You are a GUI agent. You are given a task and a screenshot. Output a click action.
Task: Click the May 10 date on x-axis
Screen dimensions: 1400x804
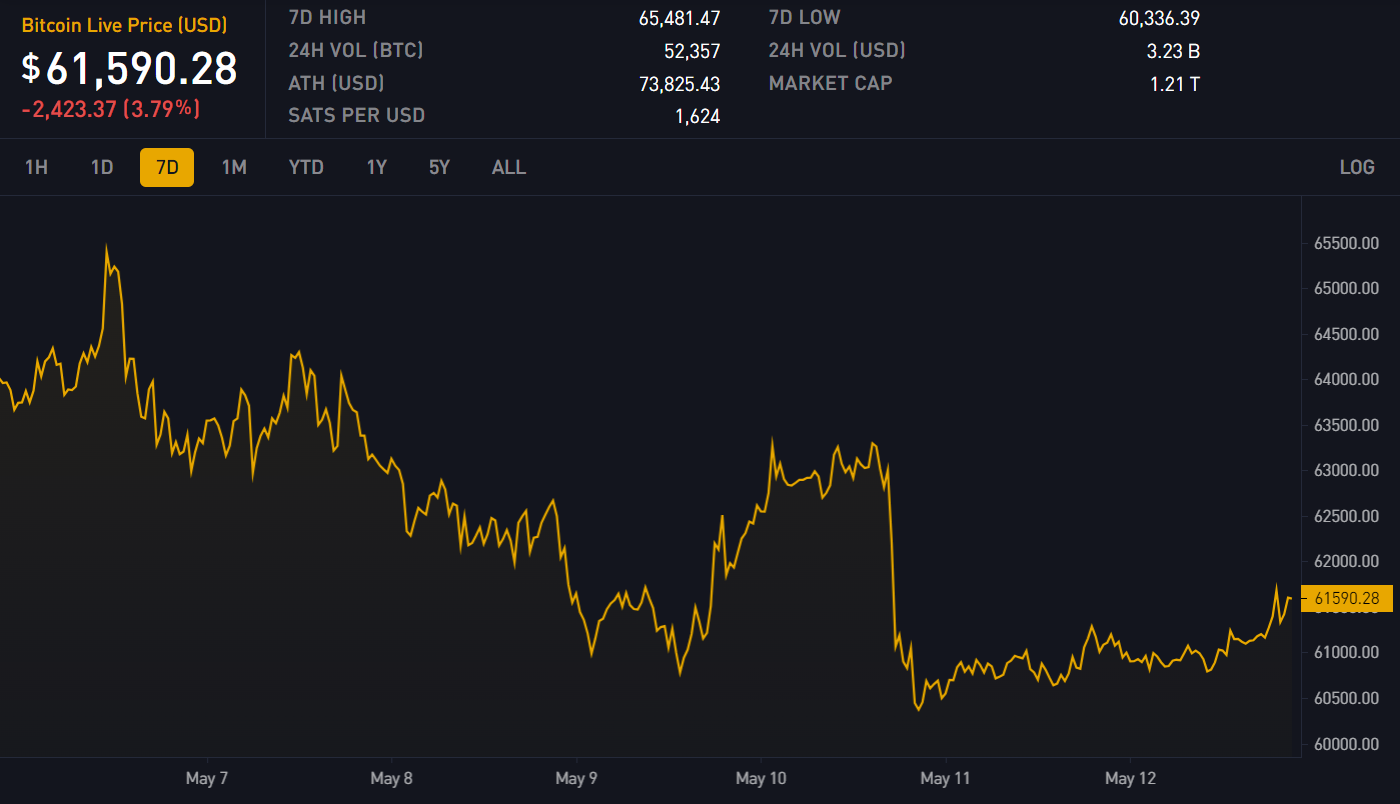click(762, 778)
